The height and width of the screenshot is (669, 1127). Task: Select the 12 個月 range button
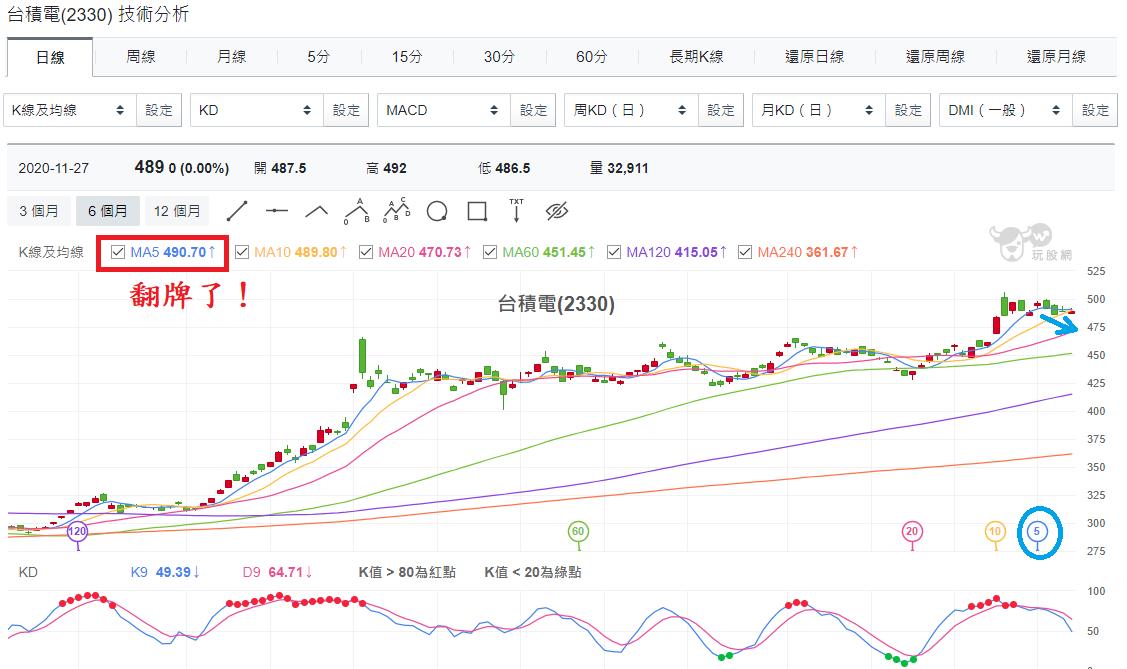coord(177,211)
